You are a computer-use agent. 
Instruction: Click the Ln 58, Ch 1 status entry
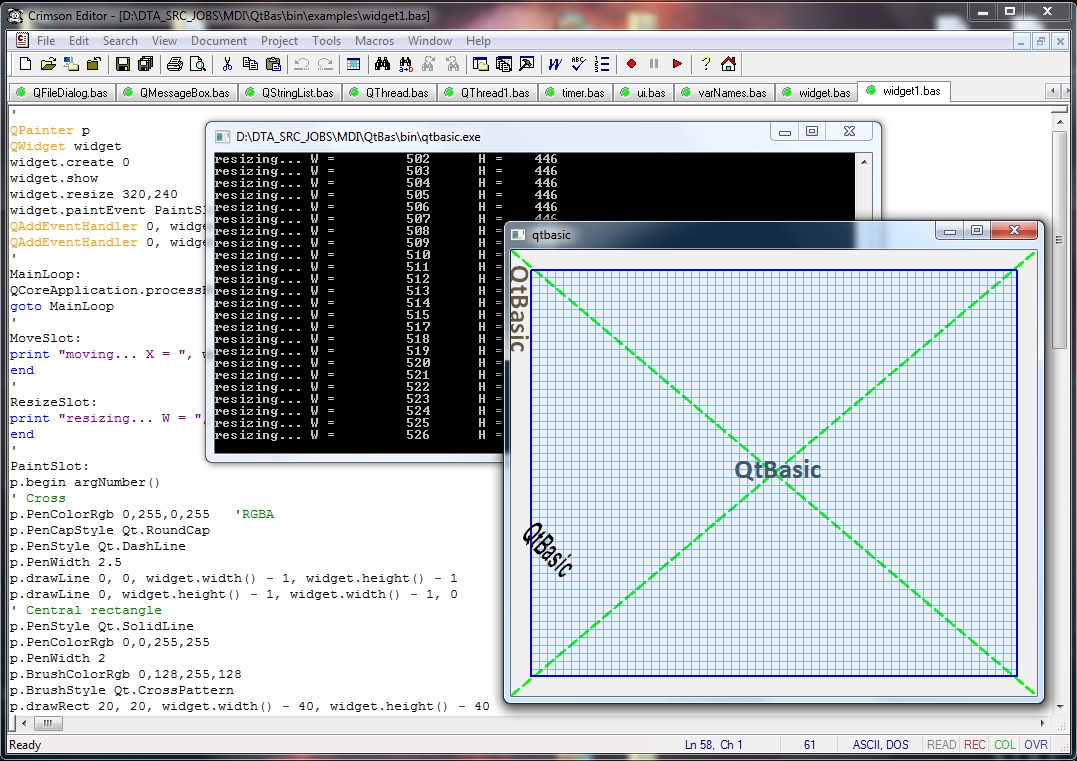click(x=714, y=745)
